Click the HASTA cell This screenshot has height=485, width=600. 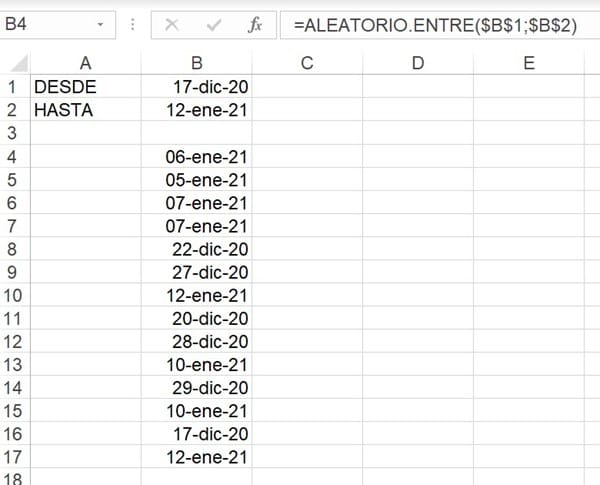[85, 110]
